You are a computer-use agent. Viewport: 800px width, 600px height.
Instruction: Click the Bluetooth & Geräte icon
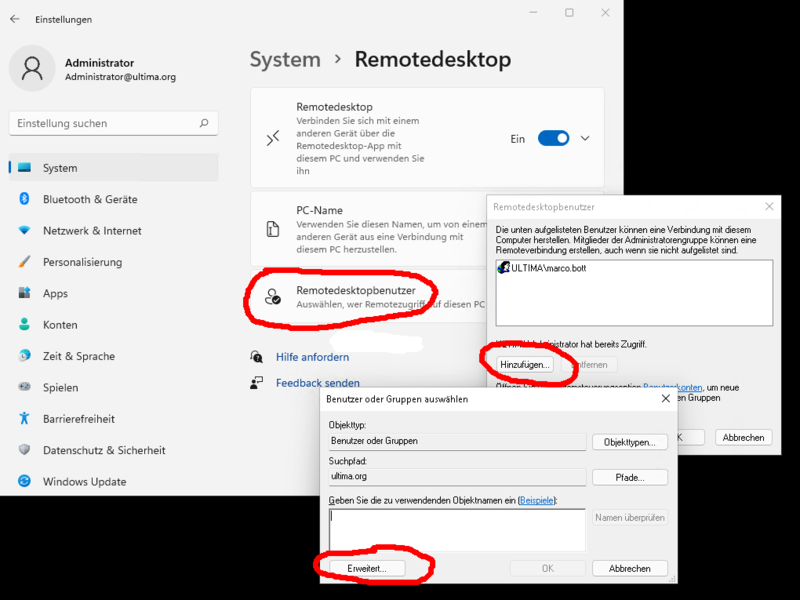24,199
